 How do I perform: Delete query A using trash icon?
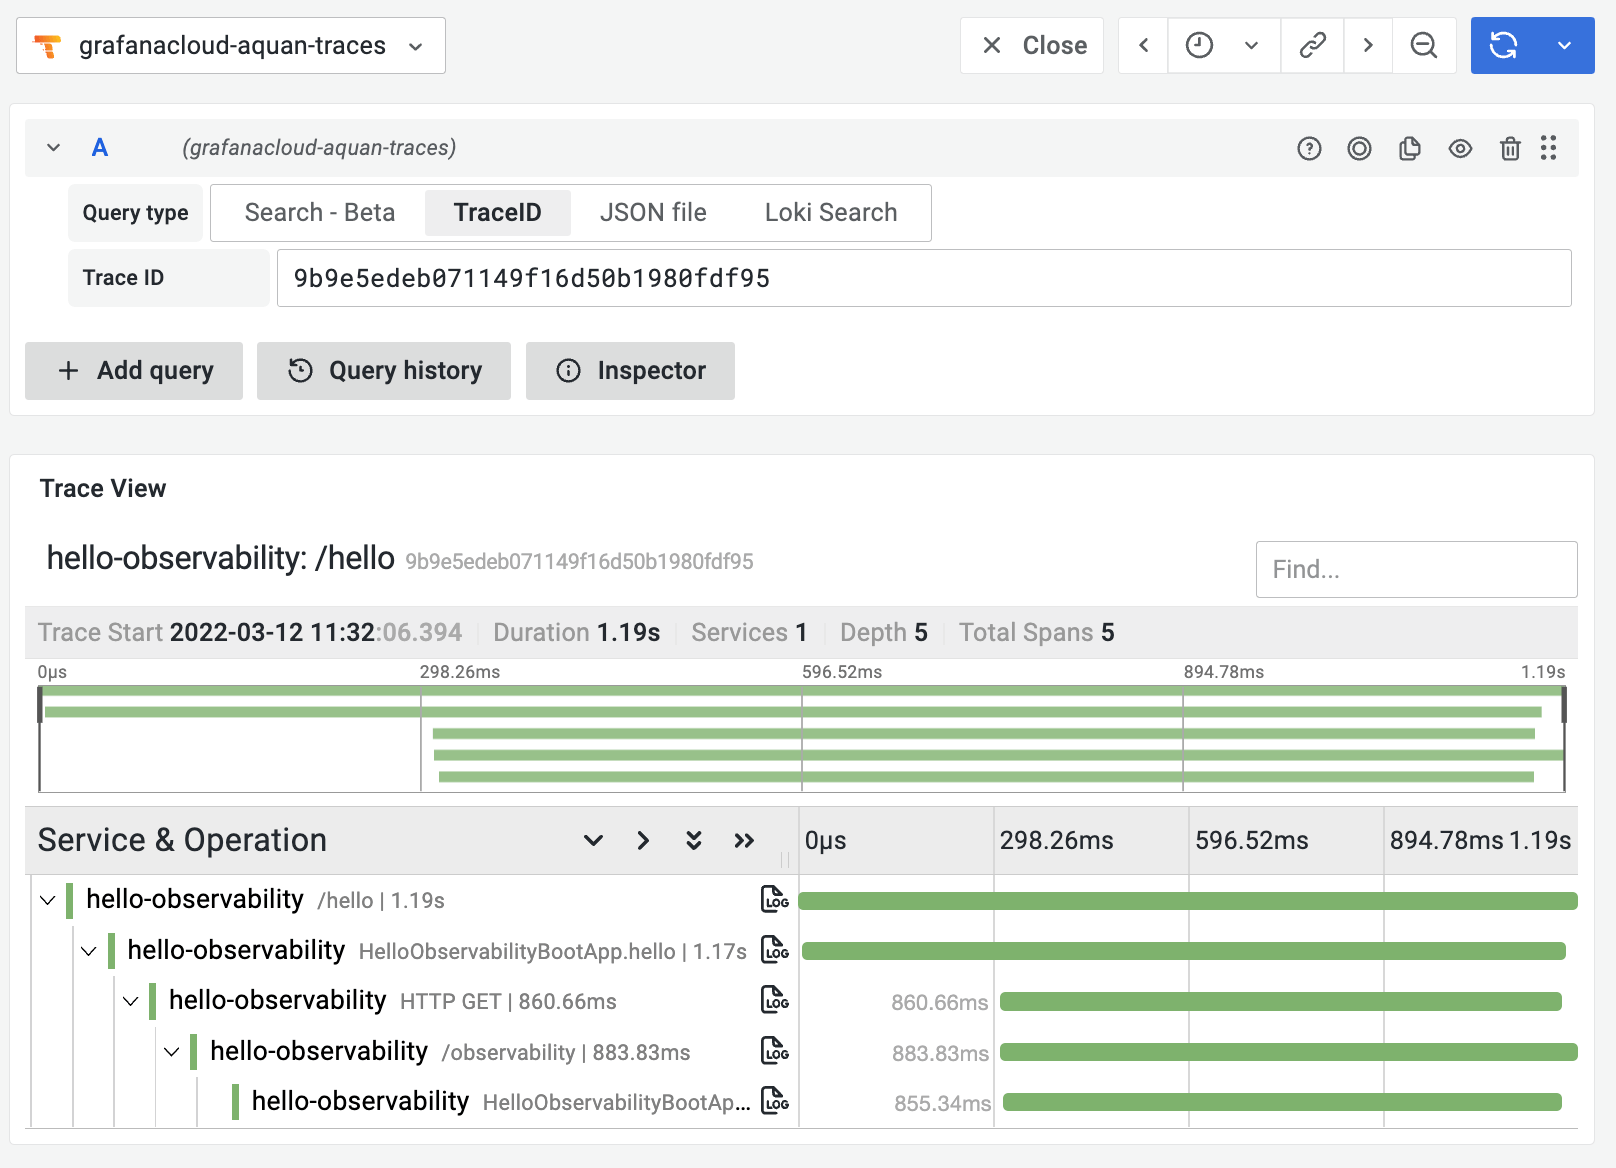[1510, 148]
